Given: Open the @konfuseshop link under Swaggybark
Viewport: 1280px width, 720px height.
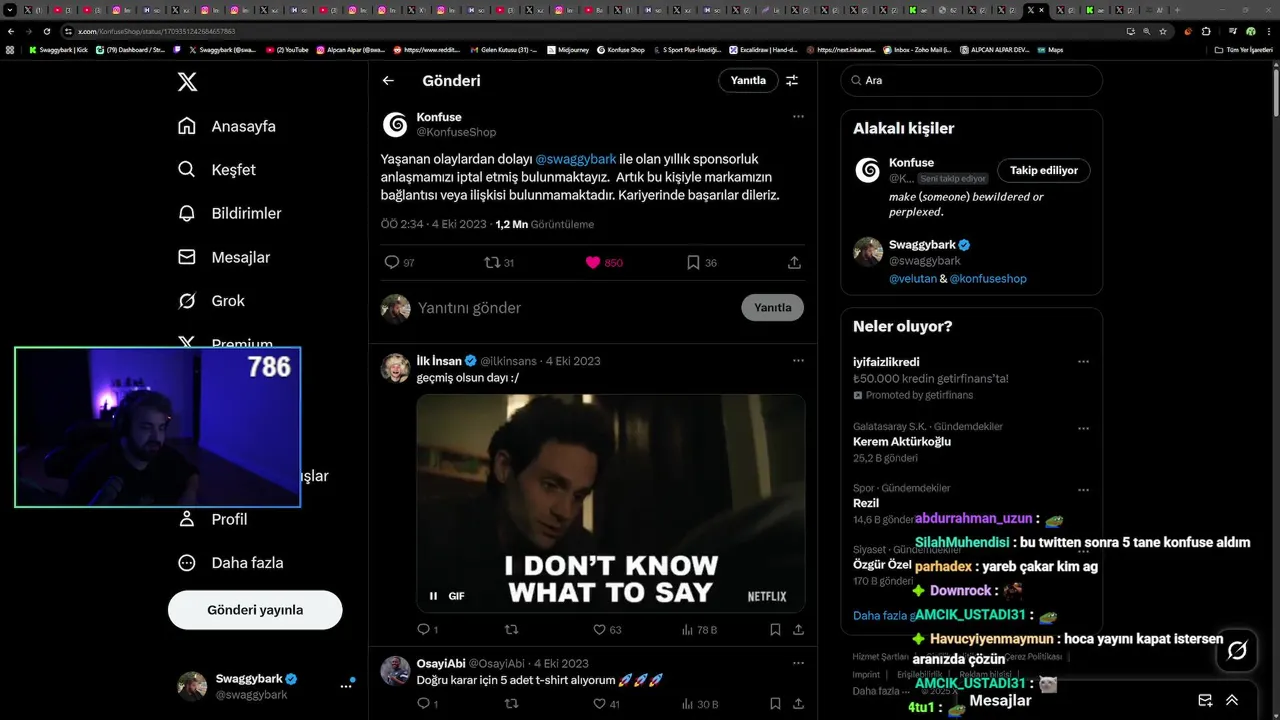Looking at the screenshot, I should coord(988,279).
